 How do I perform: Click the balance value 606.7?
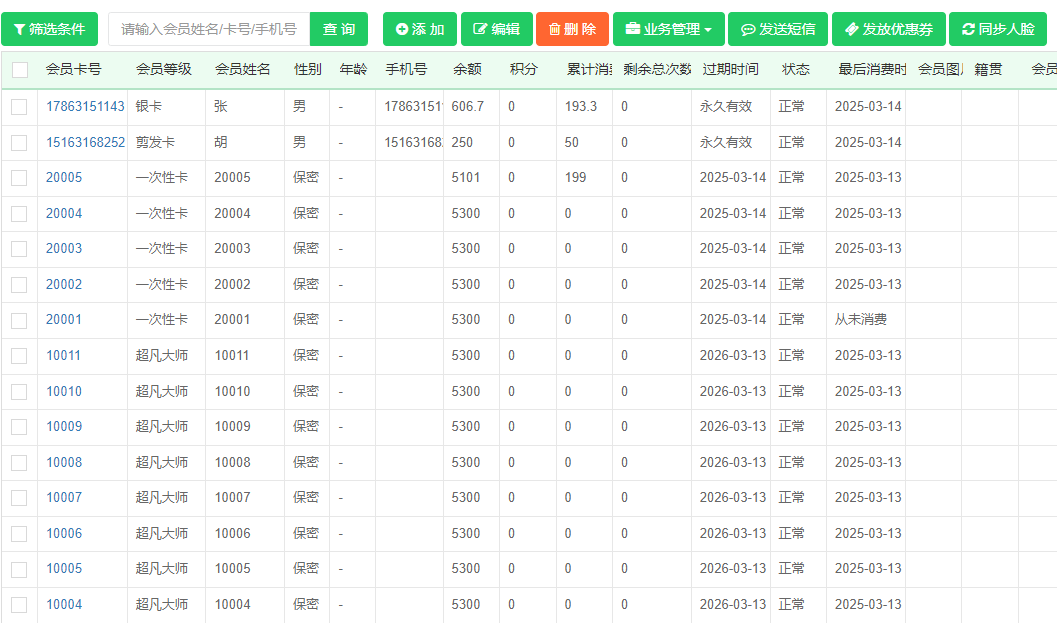point(468,107)
